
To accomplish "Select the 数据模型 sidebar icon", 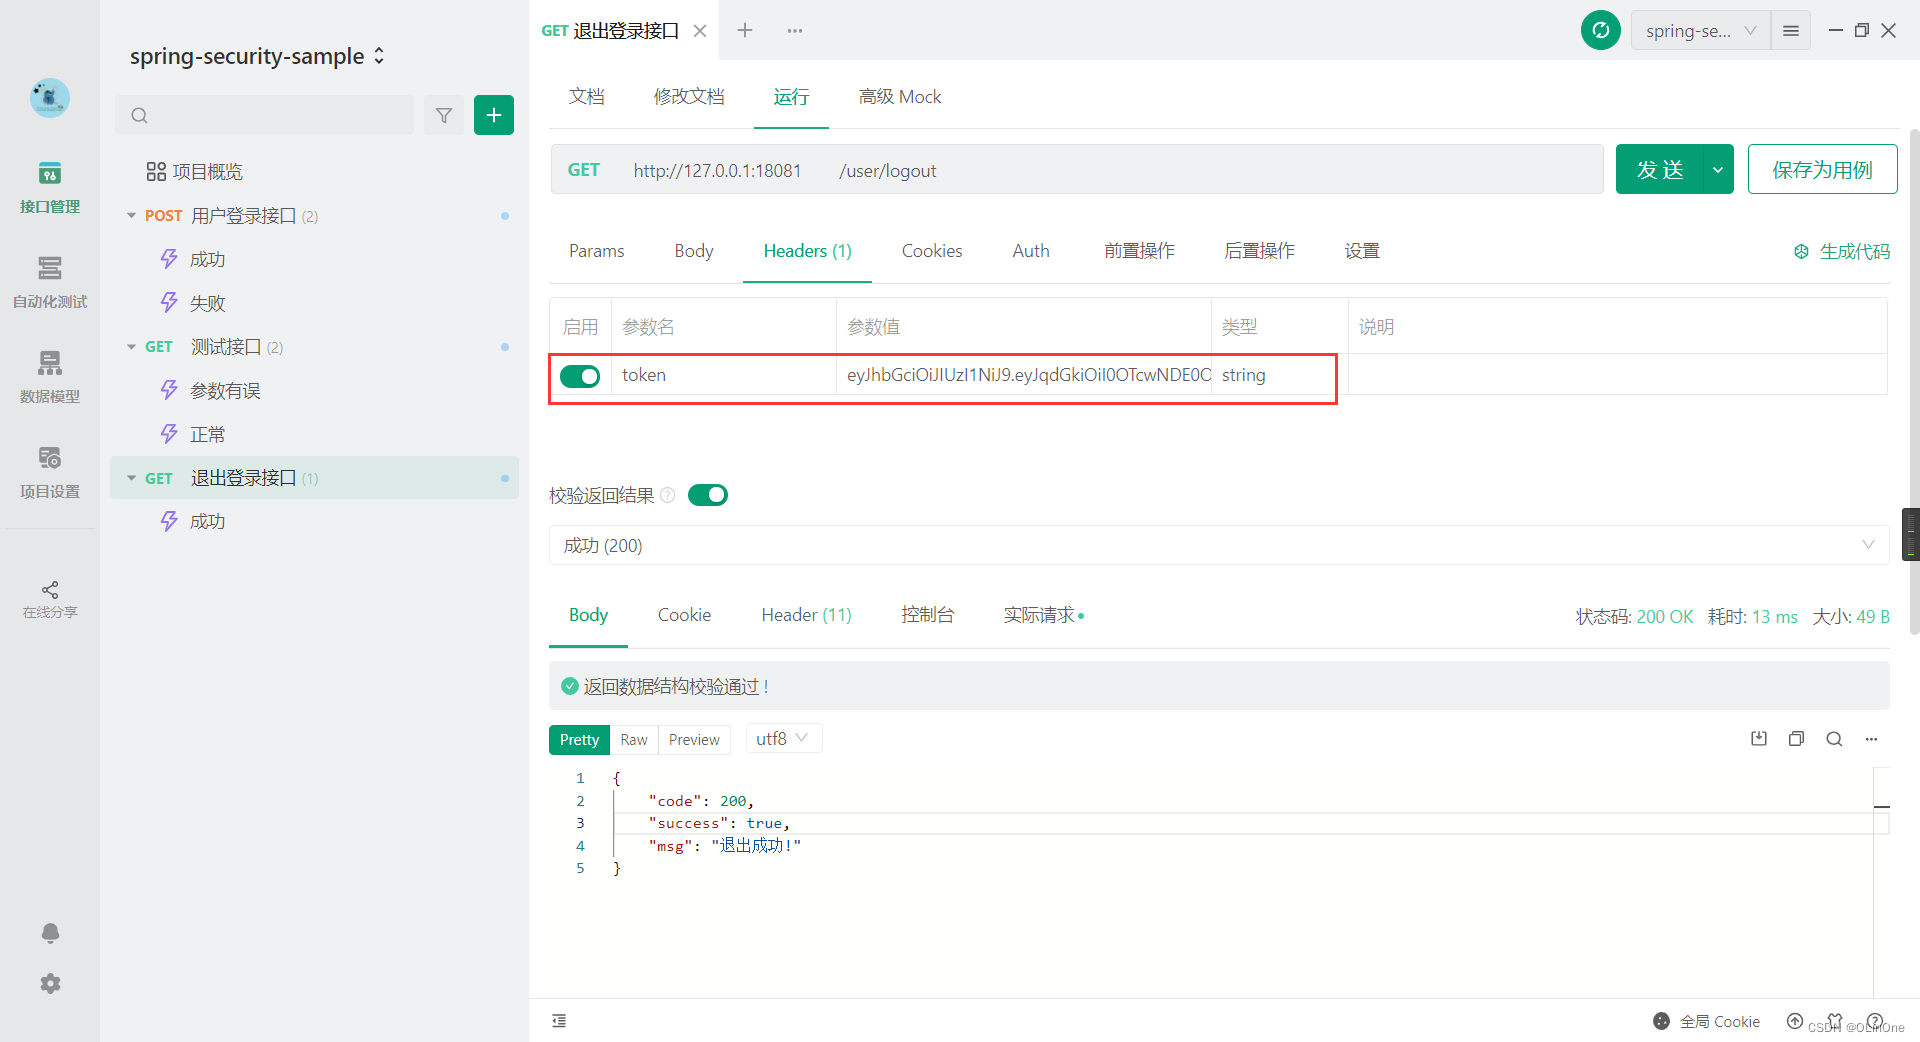I will [49, 377].
